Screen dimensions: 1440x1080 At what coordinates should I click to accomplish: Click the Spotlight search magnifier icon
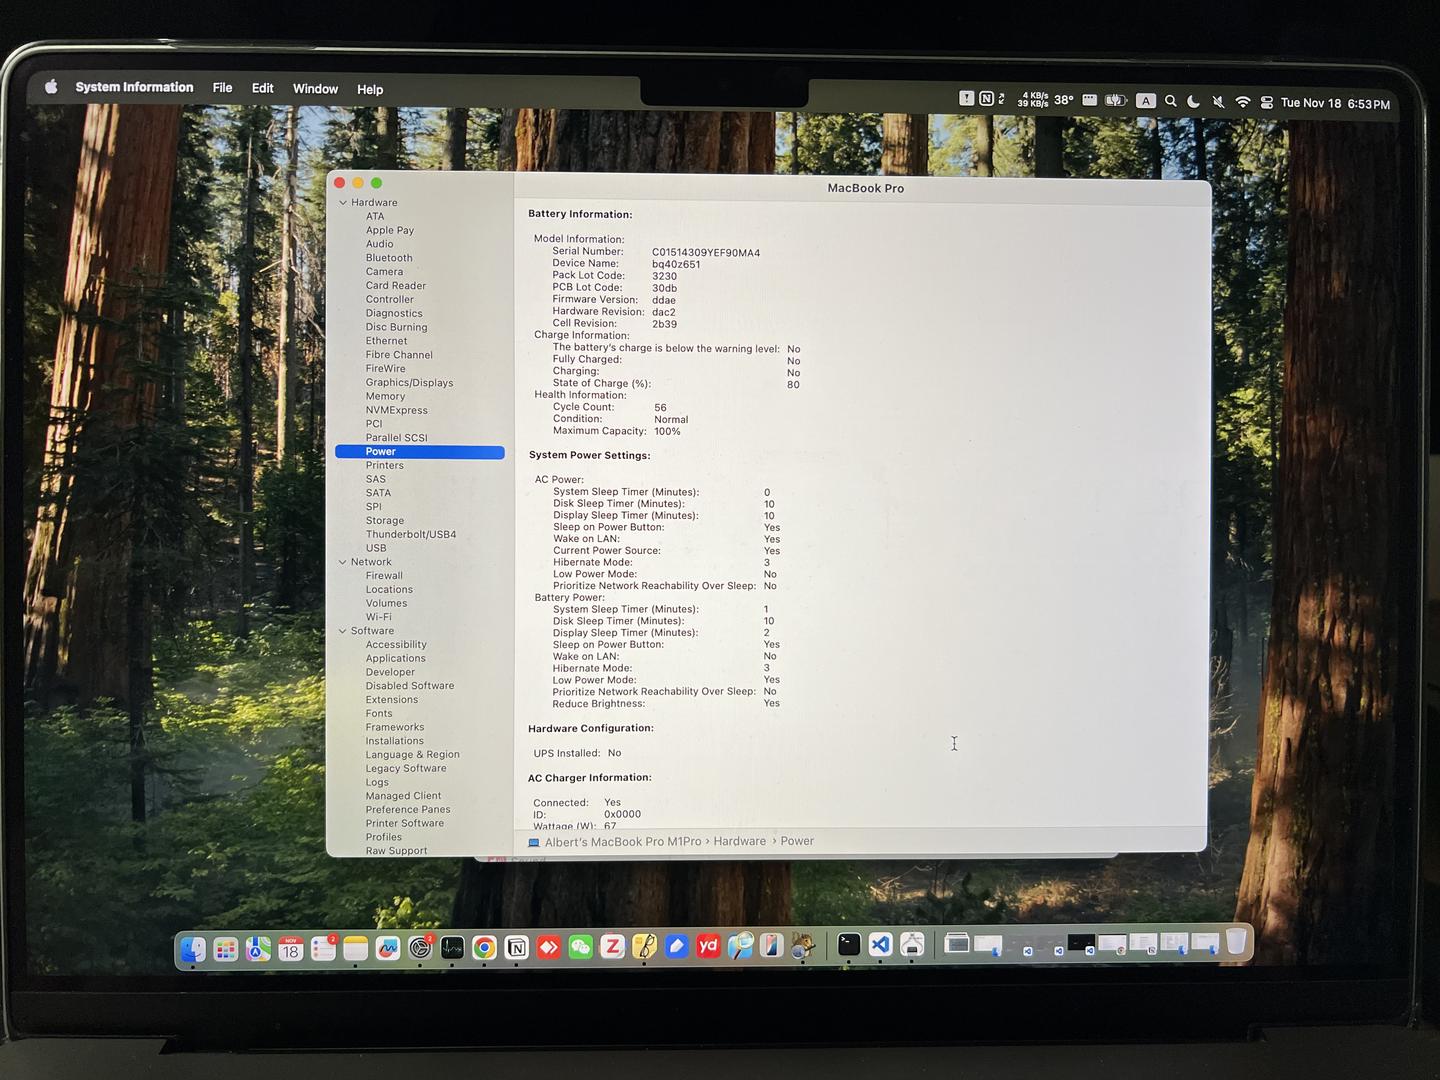[x=1170, y=101]
